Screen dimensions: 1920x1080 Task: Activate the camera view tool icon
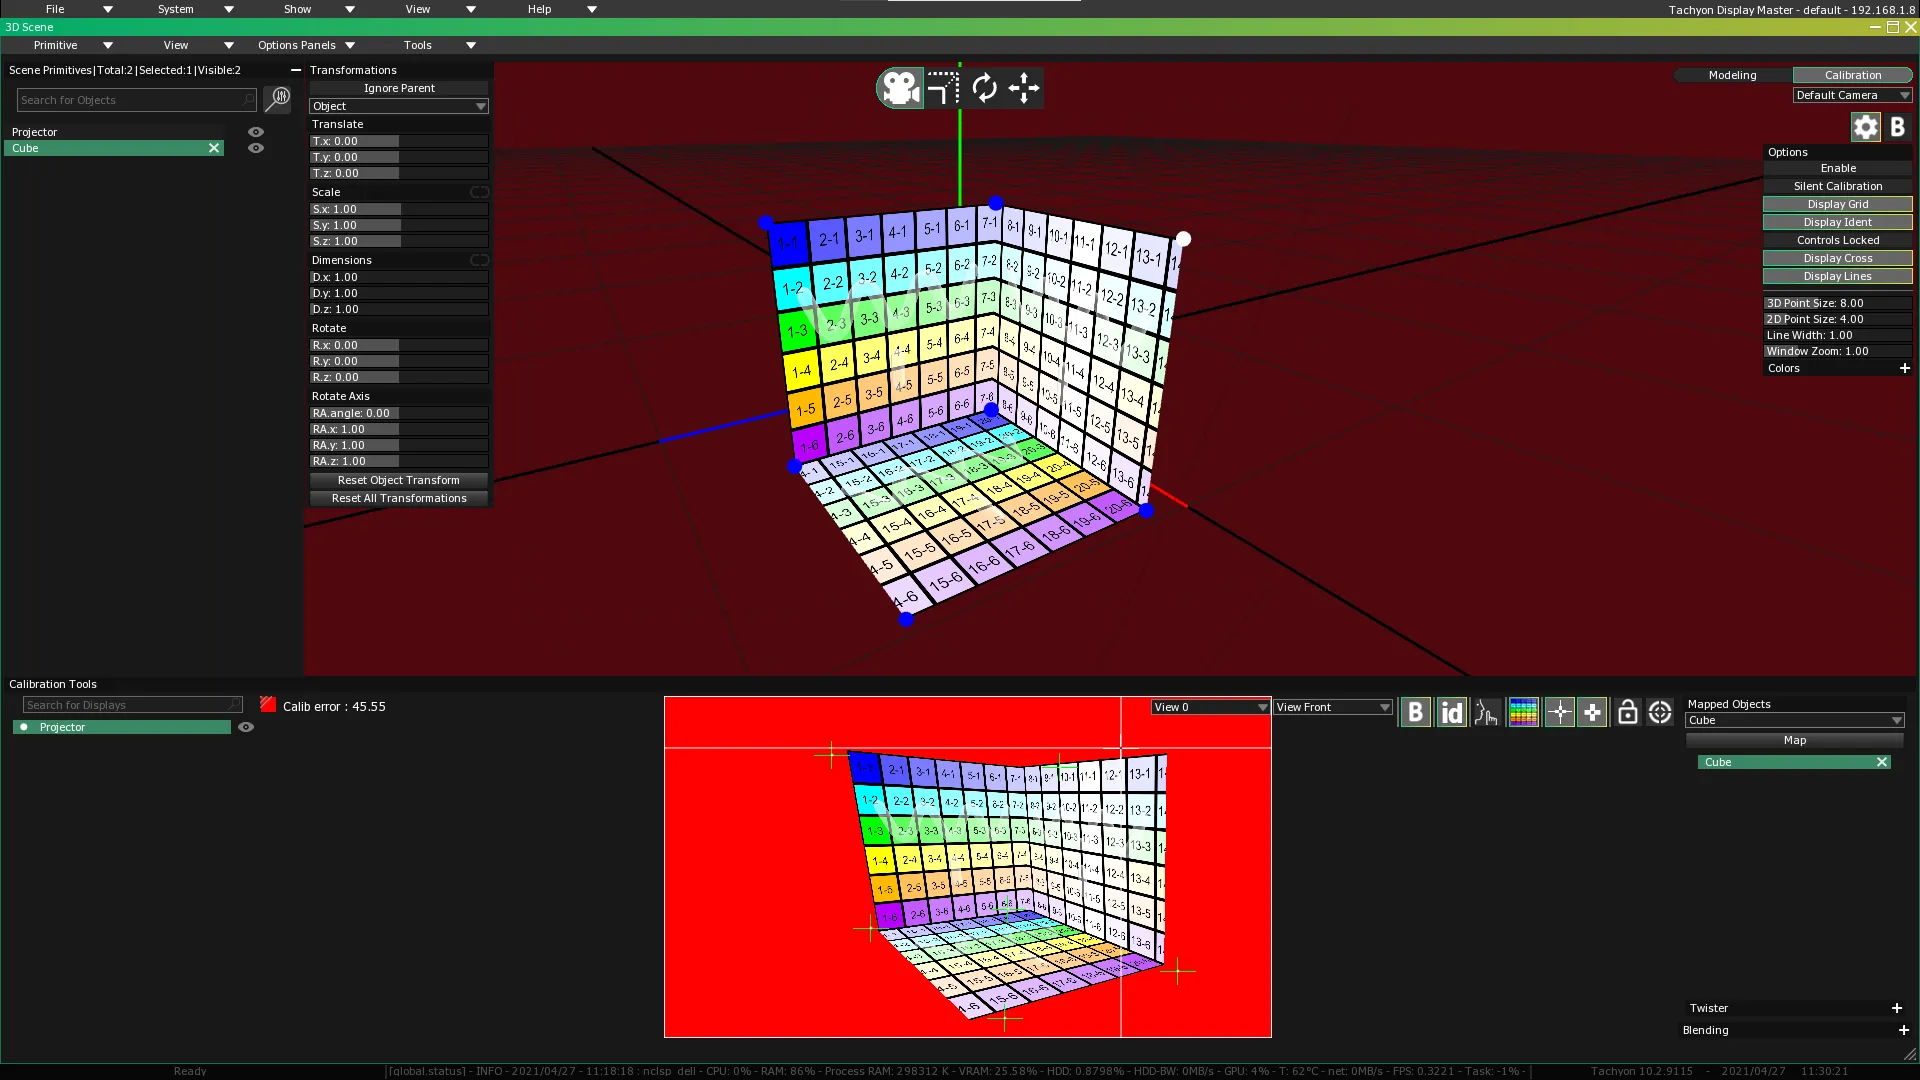900,88
